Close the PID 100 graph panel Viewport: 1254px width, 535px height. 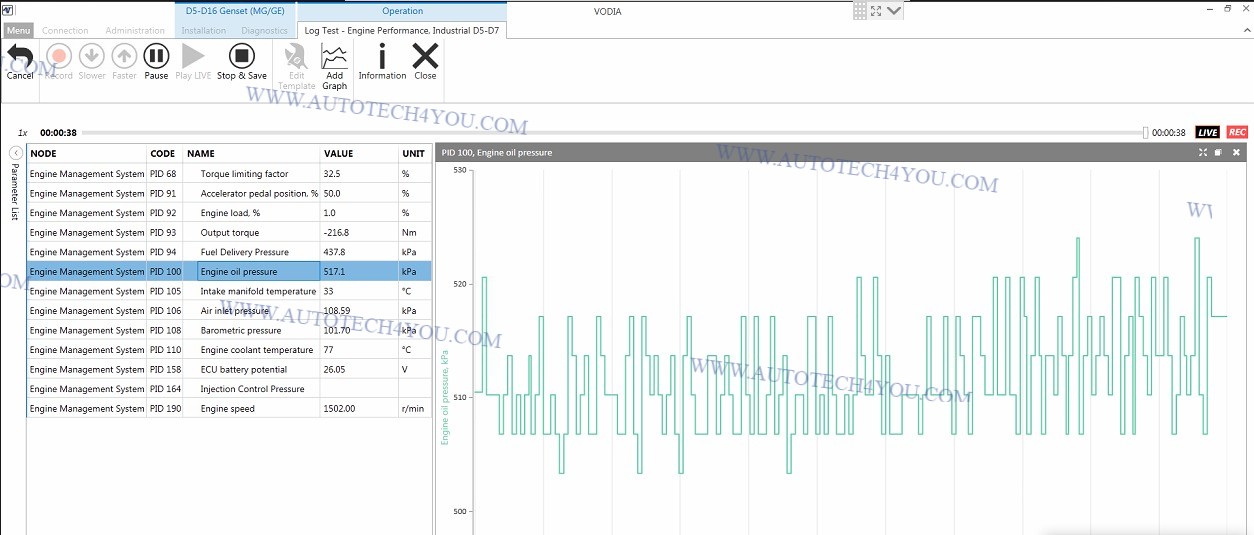1236,153
